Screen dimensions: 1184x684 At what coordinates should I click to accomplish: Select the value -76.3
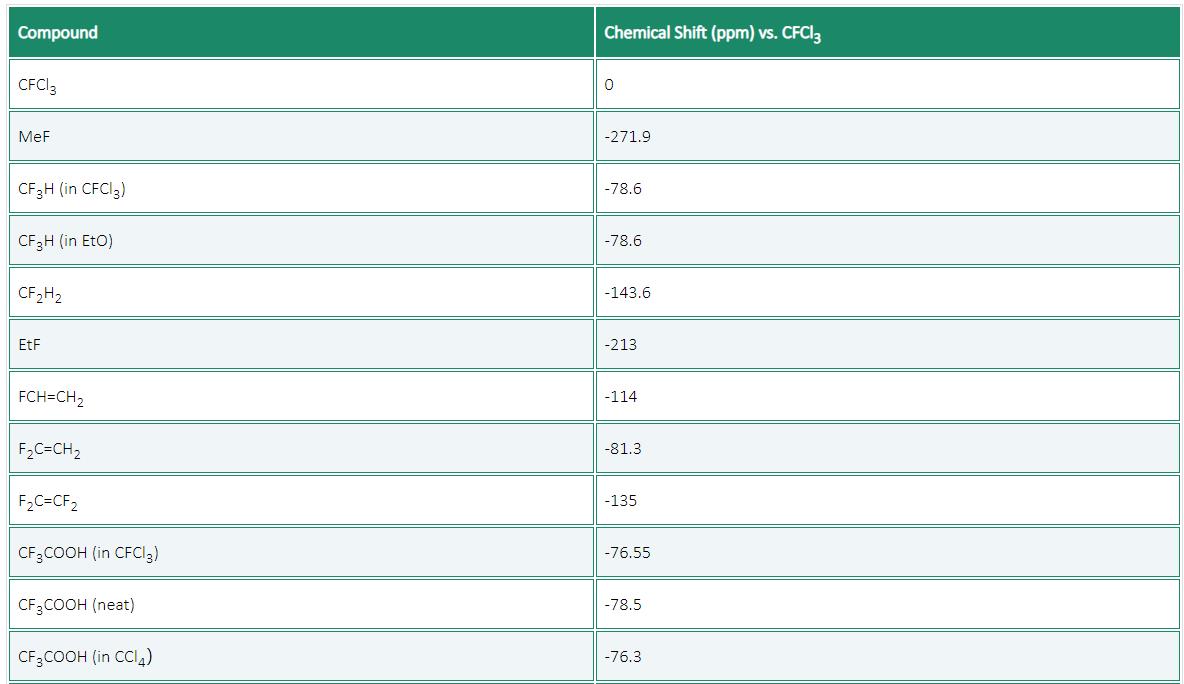887,657
